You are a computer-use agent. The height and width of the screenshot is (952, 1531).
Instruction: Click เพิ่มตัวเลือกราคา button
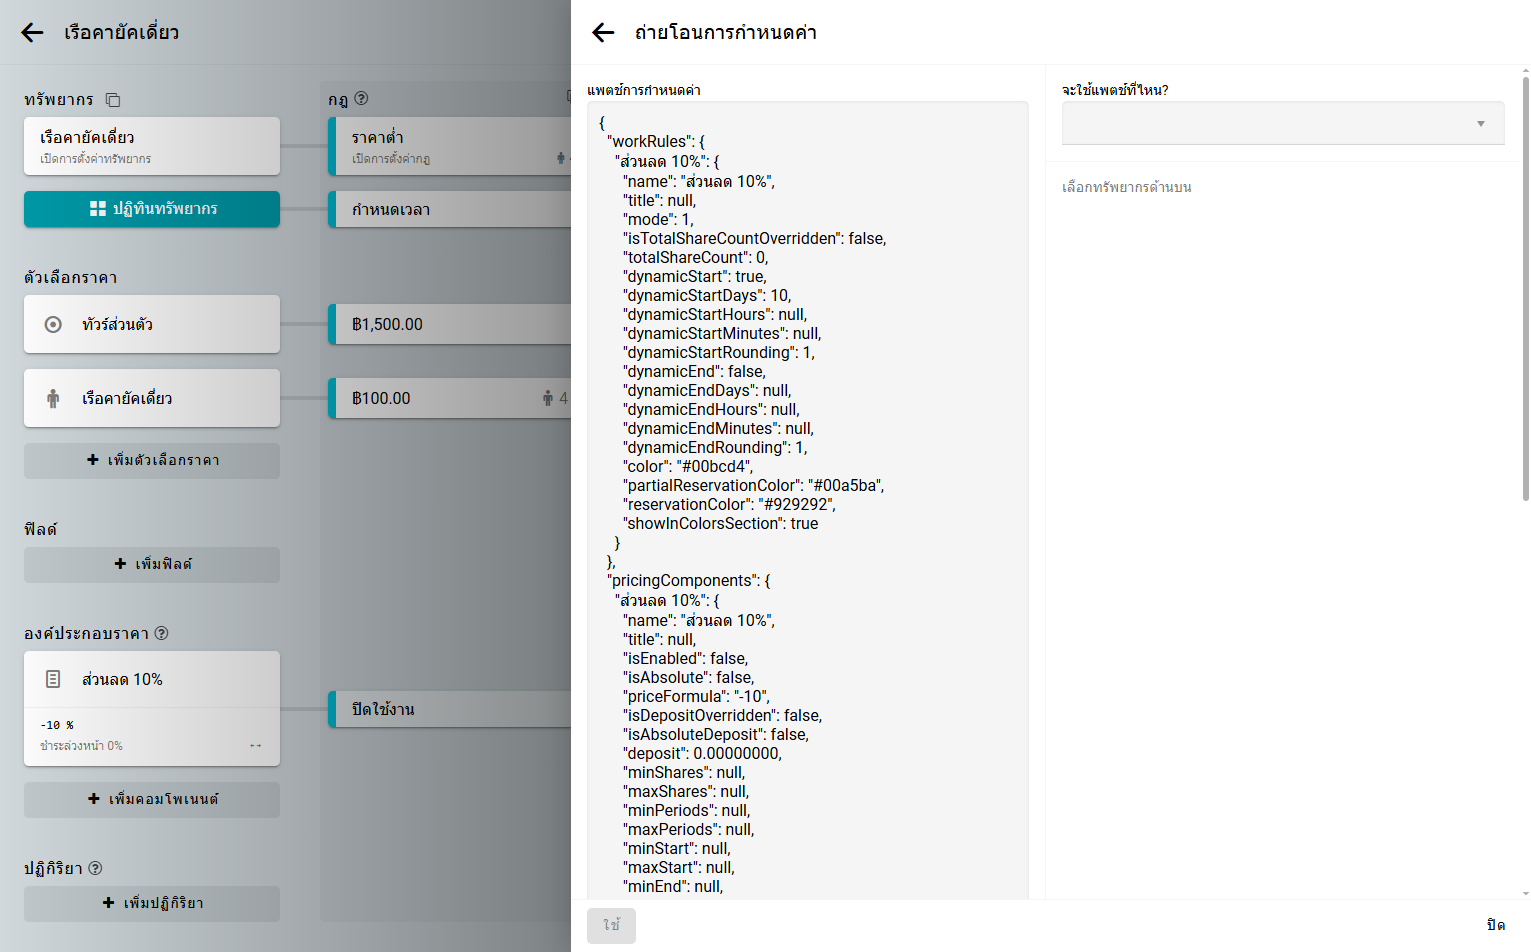point(152,461)
